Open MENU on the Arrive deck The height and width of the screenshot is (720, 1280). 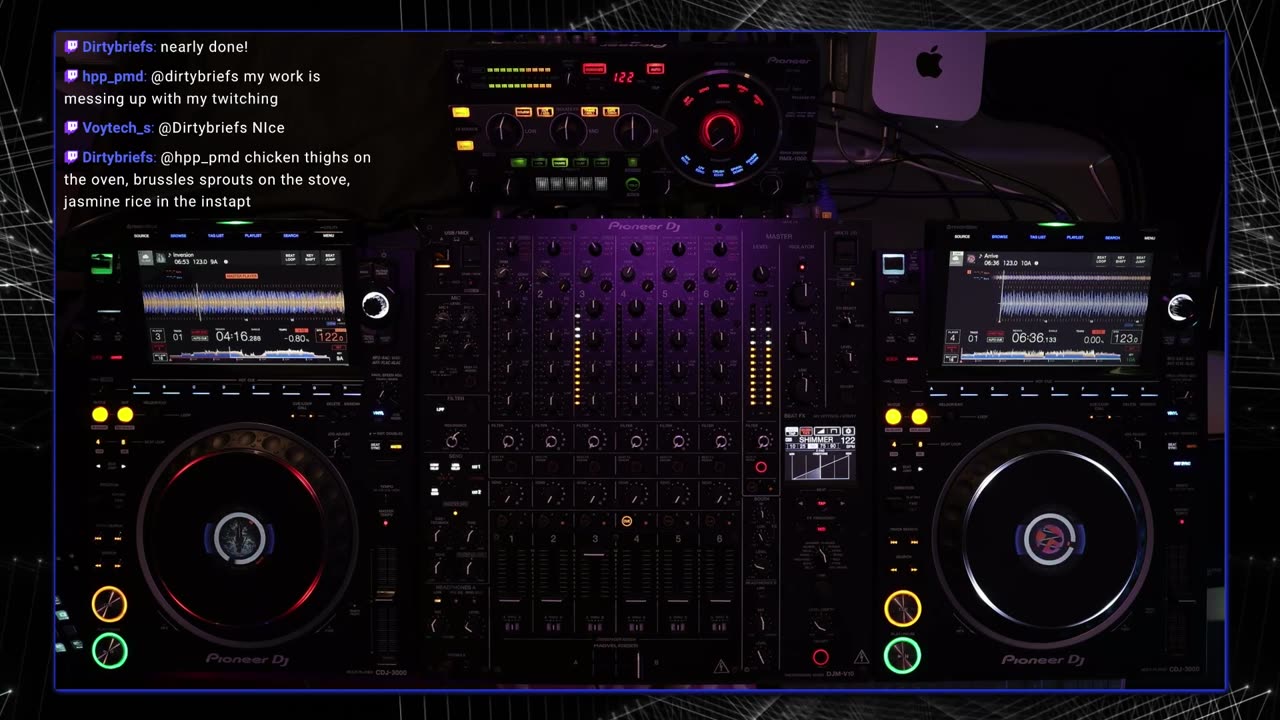tap(1149, 237)
